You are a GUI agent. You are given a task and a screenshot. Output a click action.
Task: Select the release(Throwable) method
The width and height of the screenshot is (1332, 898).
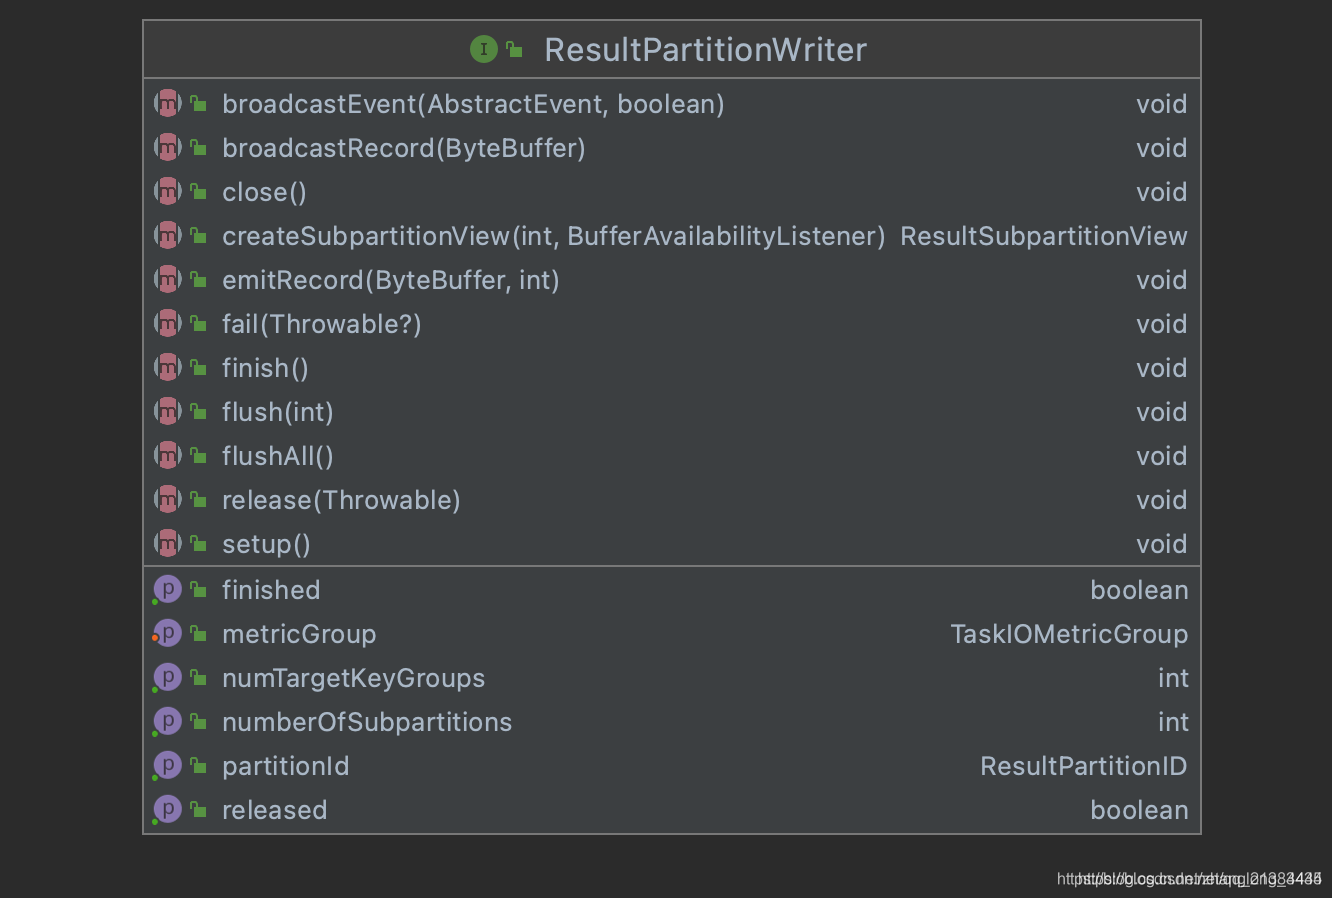[341, 500]
